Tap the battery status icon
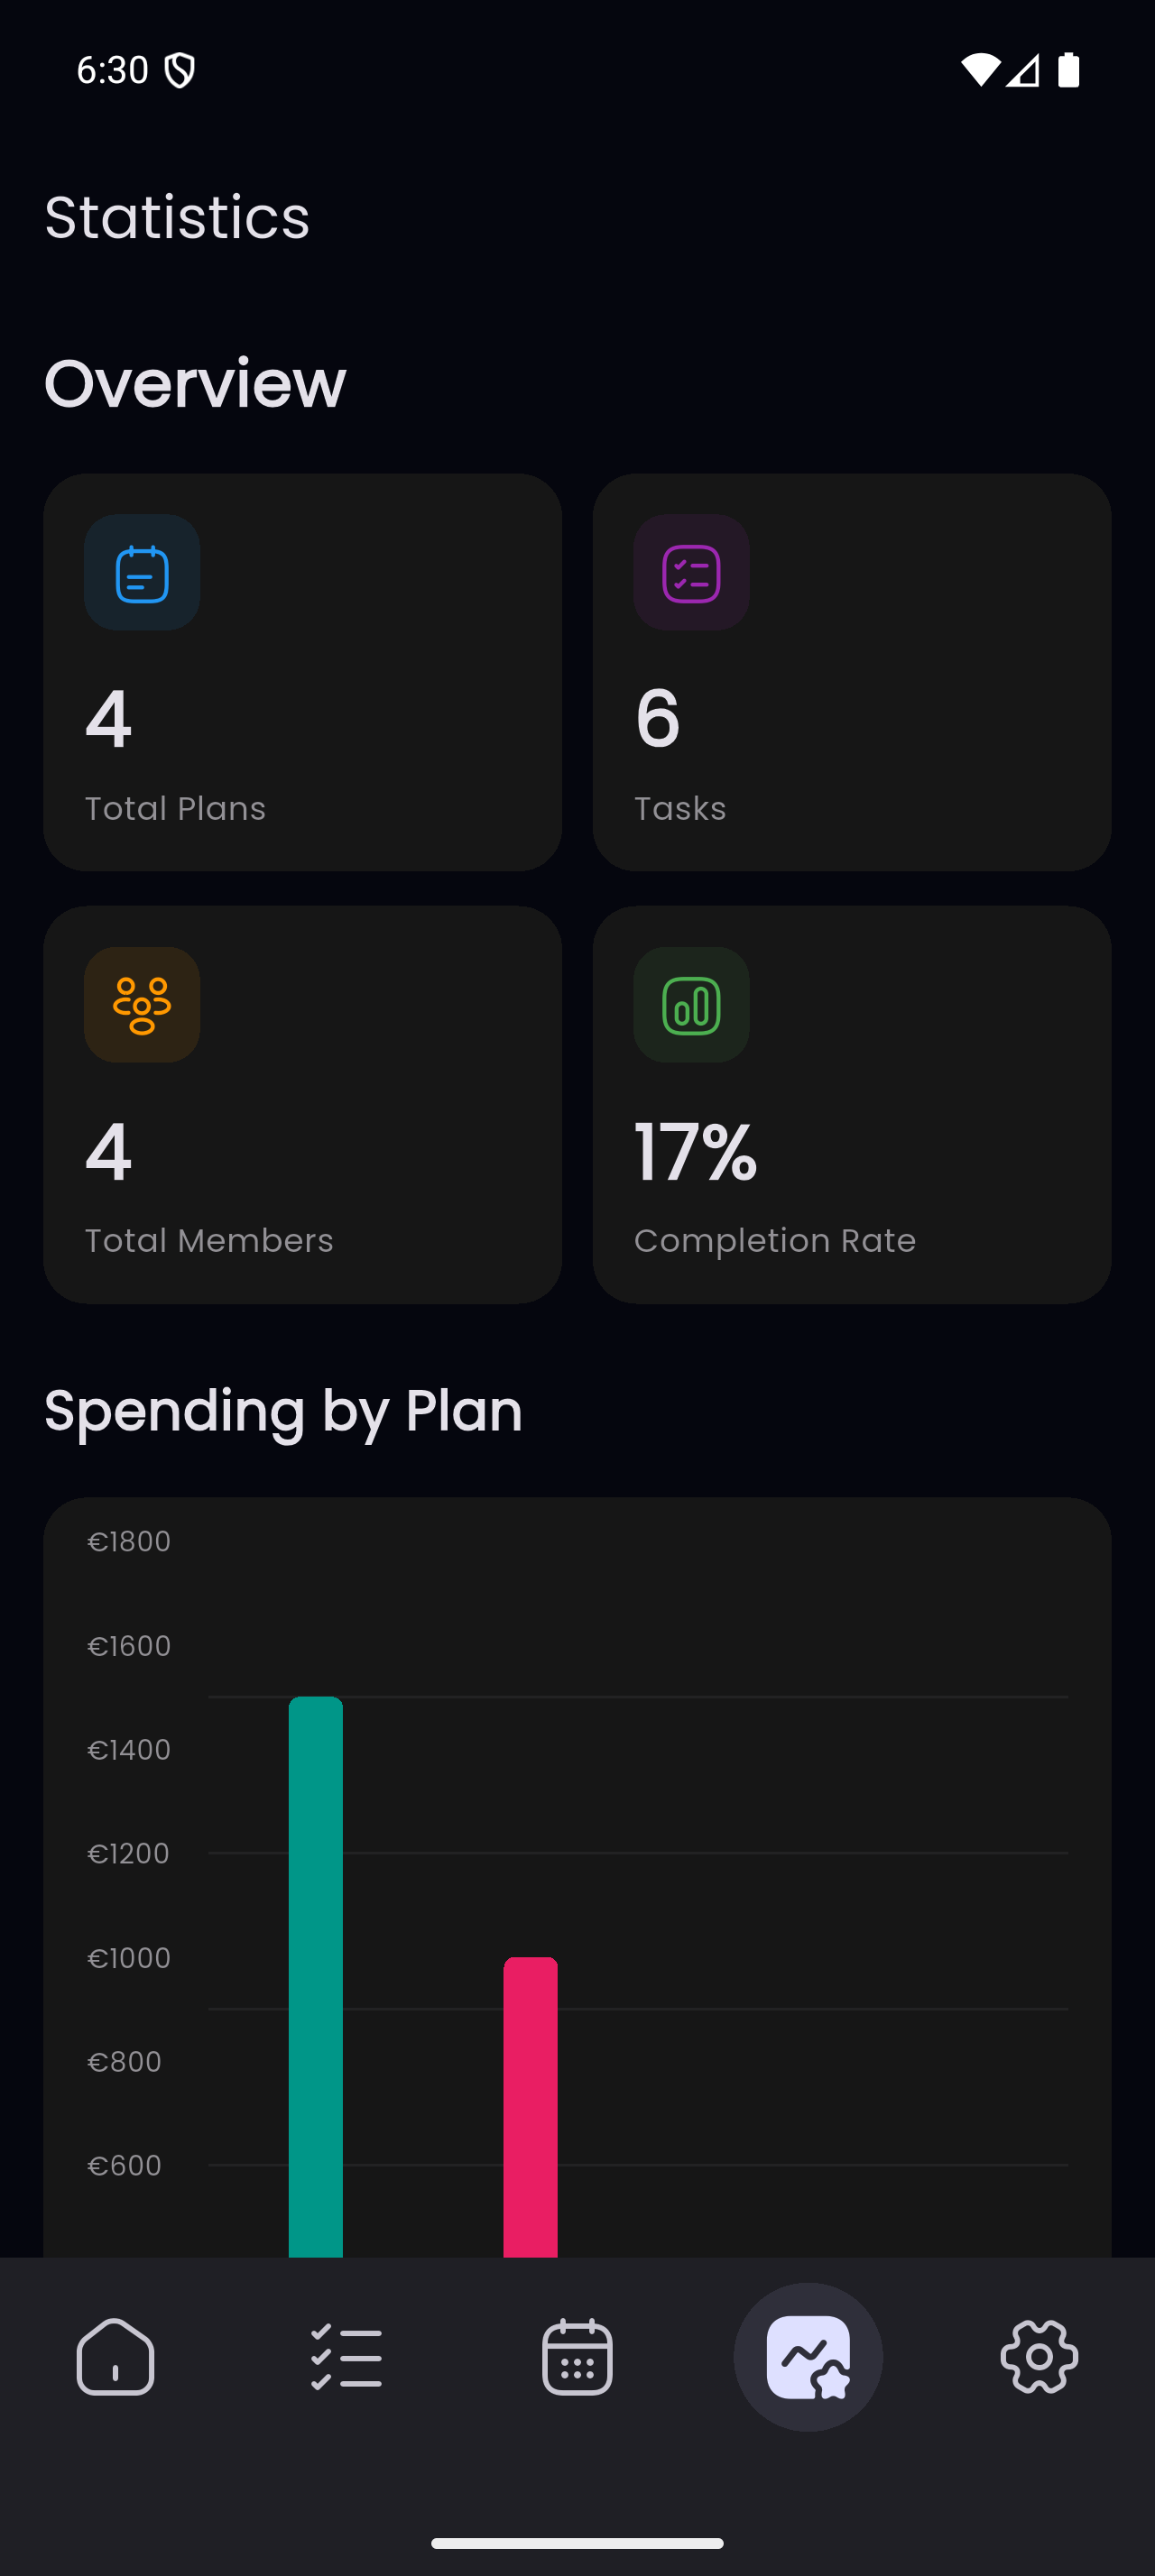The image size is (1155, 2576). [1068, 70]
